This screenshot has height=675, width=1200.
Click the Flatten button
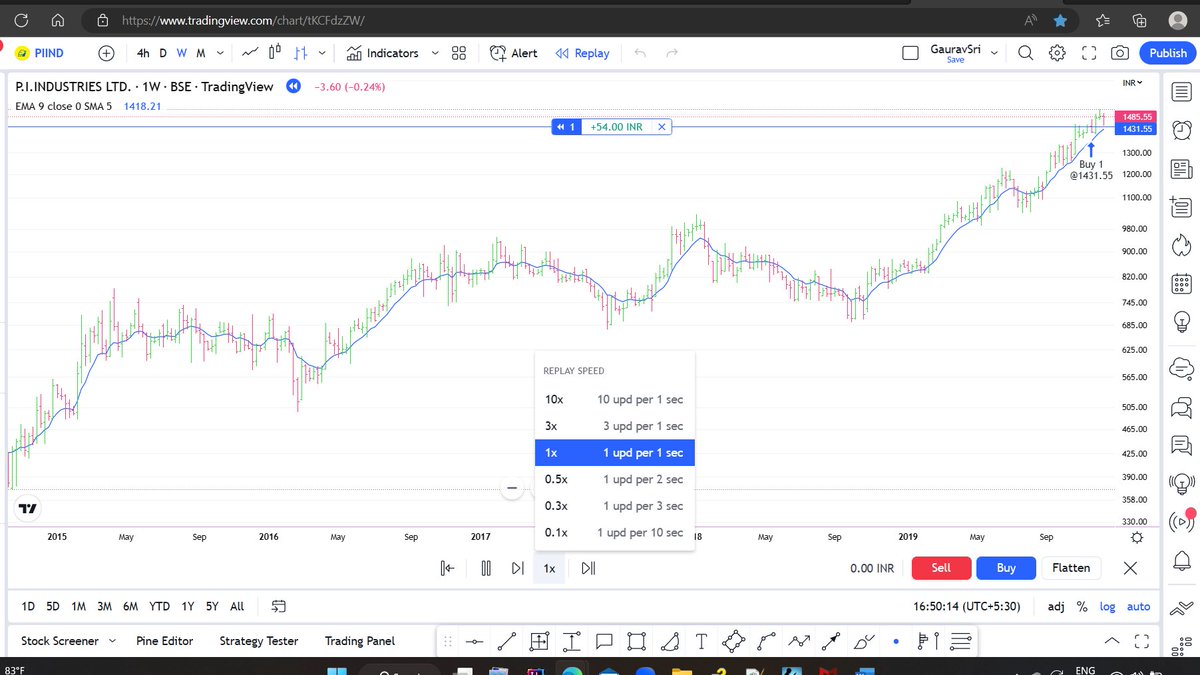pyautogui.click(x=1071, y=567)
